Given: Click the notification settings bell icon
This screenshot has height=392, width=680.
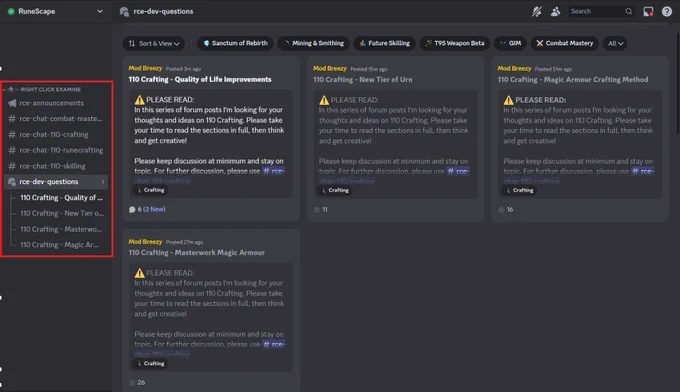Looking at the screenshot, I should (x=537, y=11).
